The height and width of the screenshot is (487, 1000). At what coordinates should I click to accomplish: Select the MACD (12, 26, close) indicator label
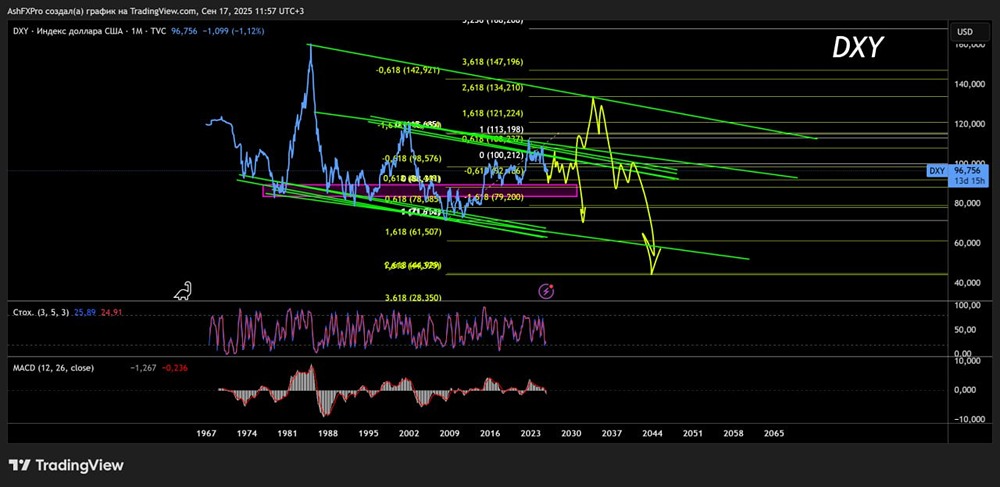pyautogui.click(x=54, y=367)
